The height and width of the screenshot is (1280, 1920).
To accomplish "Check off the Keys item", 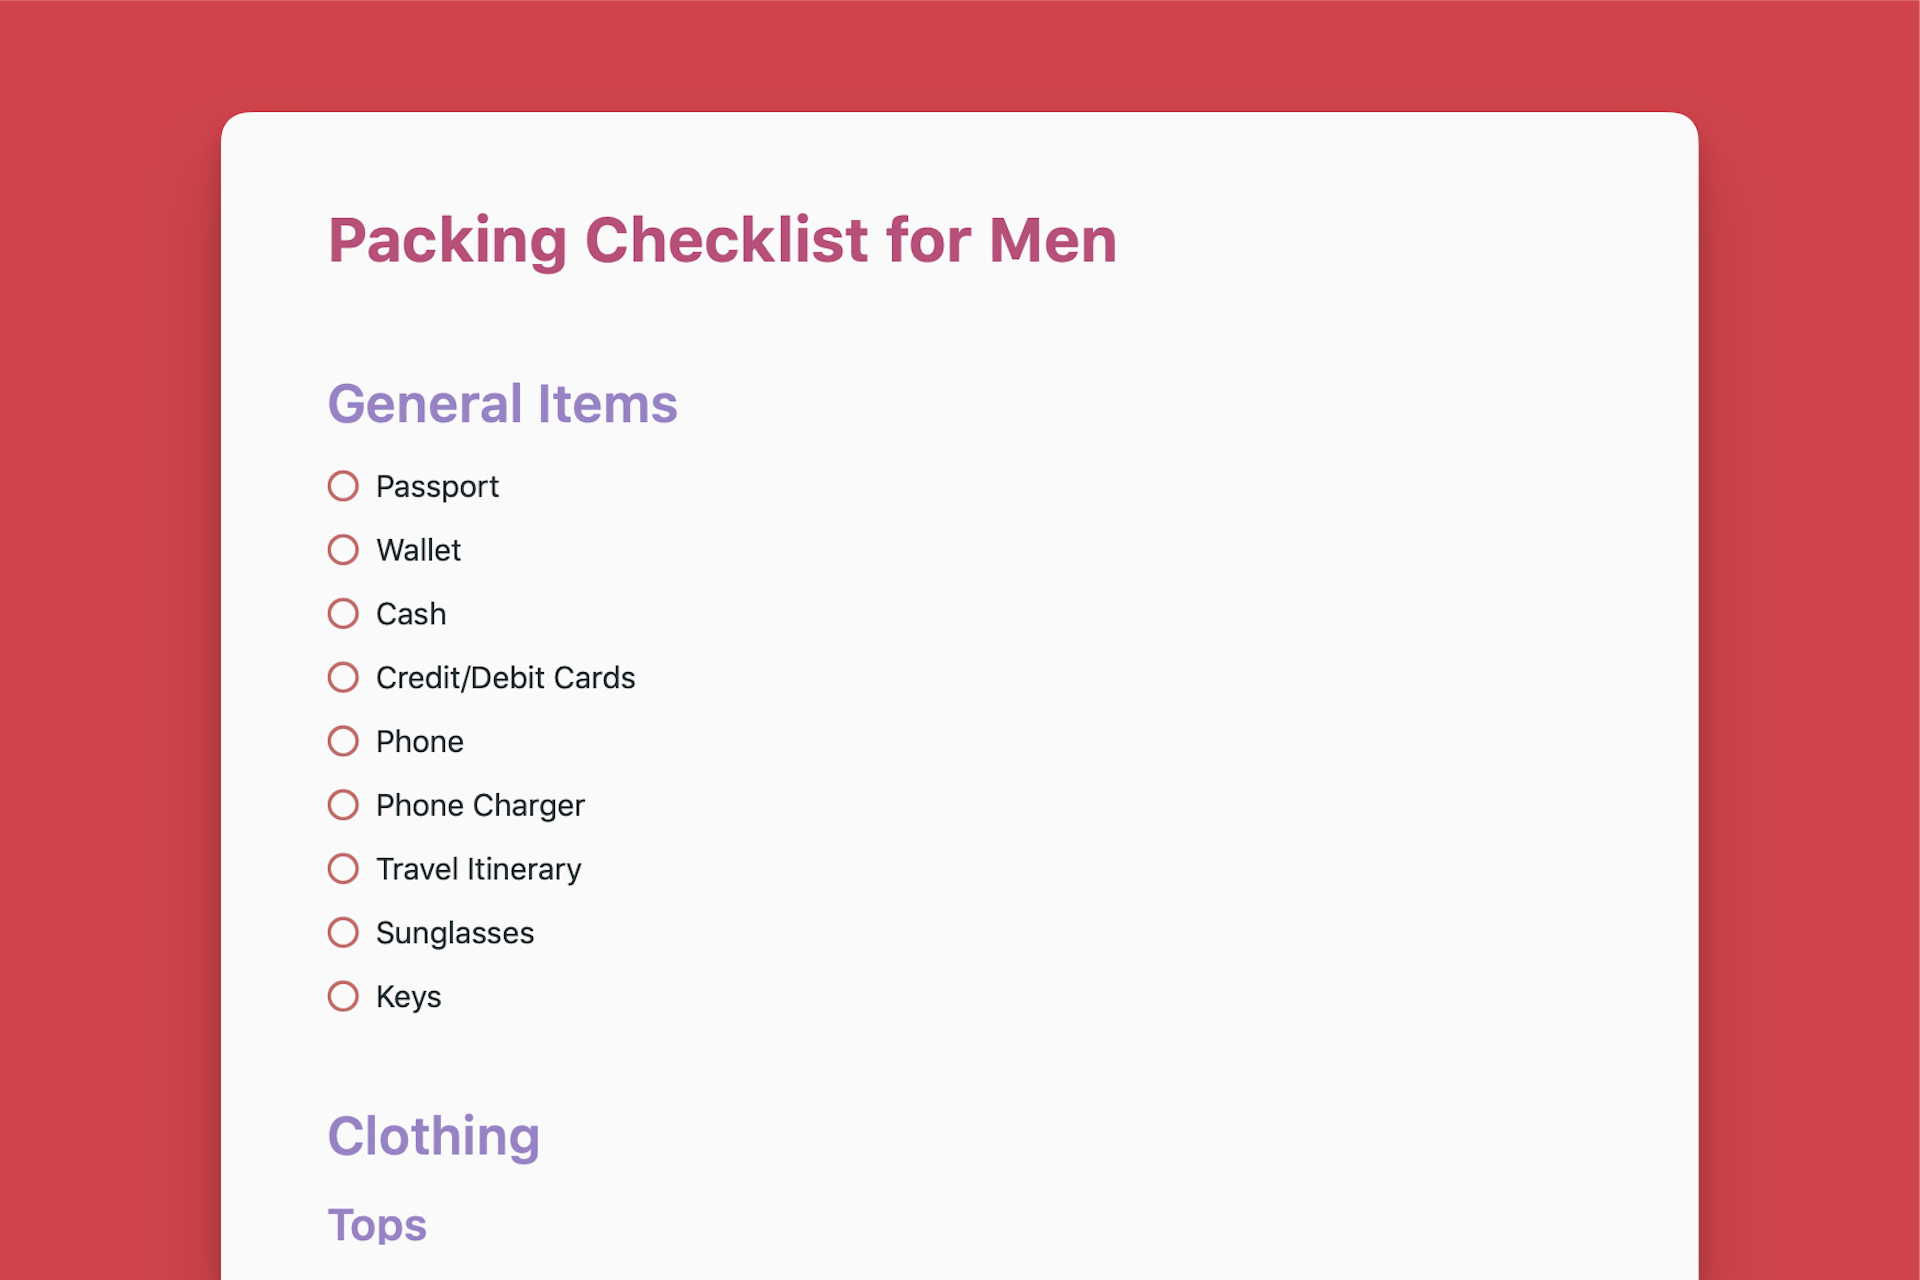I will pyautogui.click(x=344, y=996).
